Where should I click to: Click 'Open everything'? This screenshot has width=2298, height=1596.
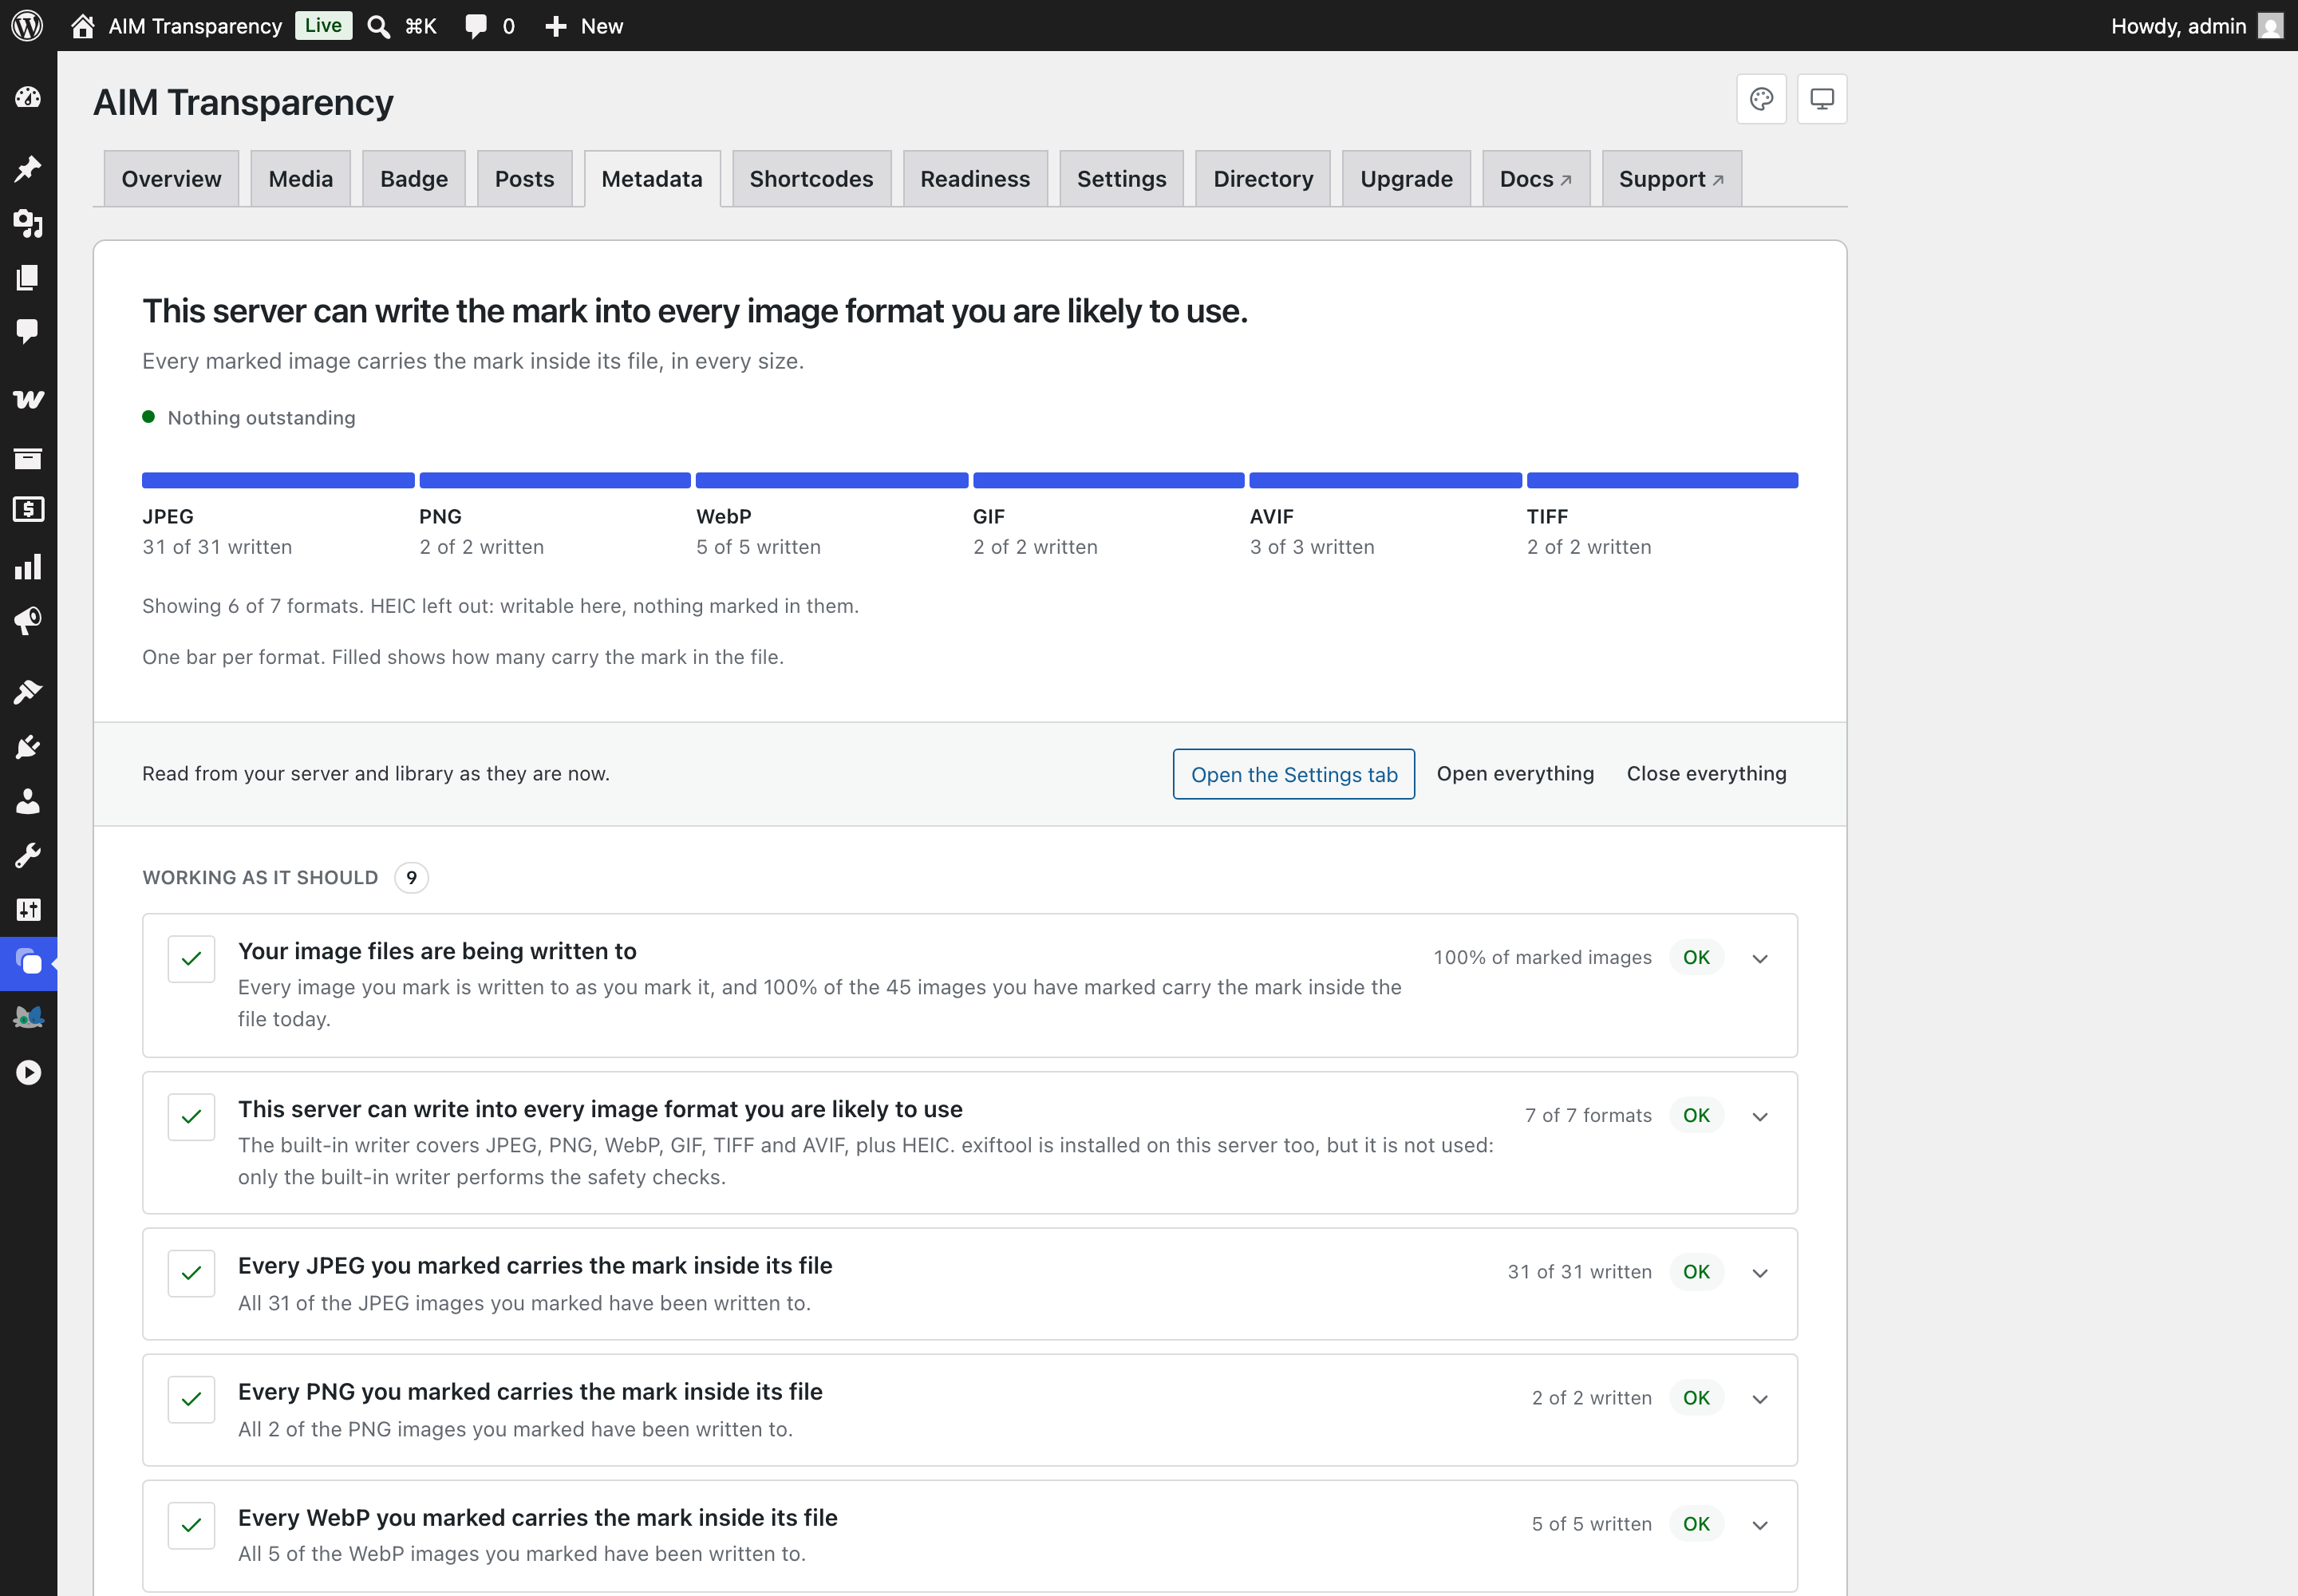click(x=1515, y=773)
